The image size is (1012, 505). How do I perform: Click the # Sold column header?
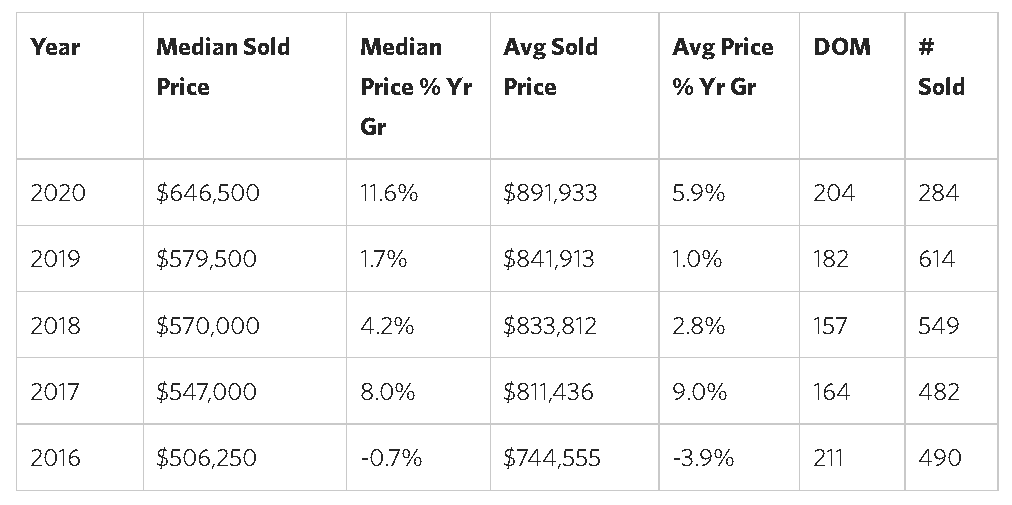[x=941, y=67]
